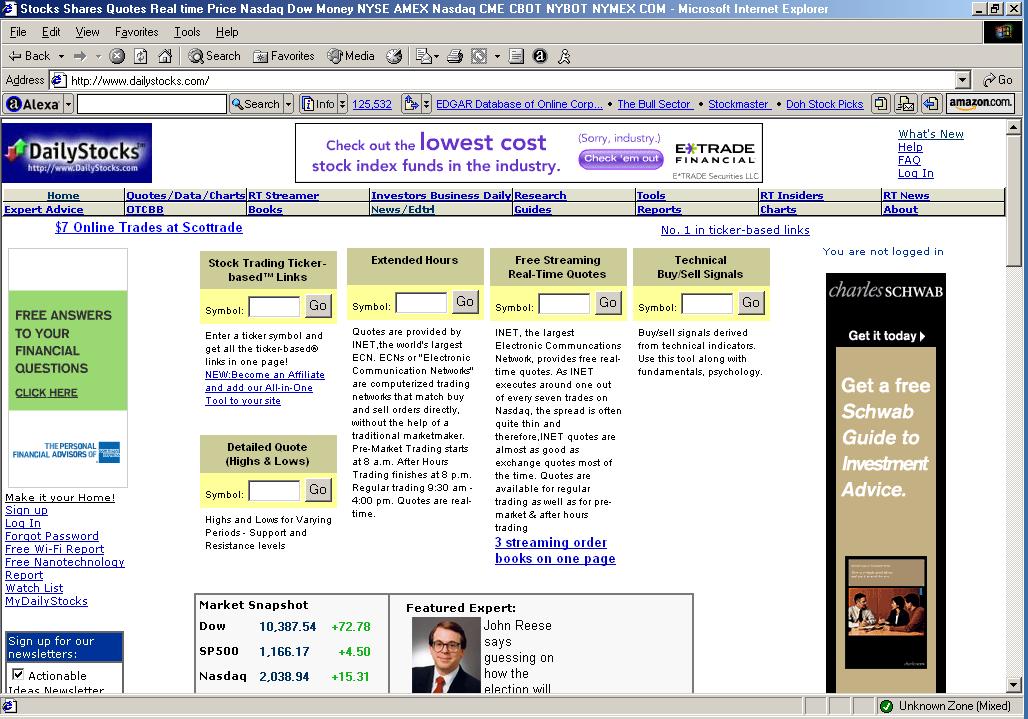Open the File menu
Screen dimensions: 1028x719
tap(18, 32)
